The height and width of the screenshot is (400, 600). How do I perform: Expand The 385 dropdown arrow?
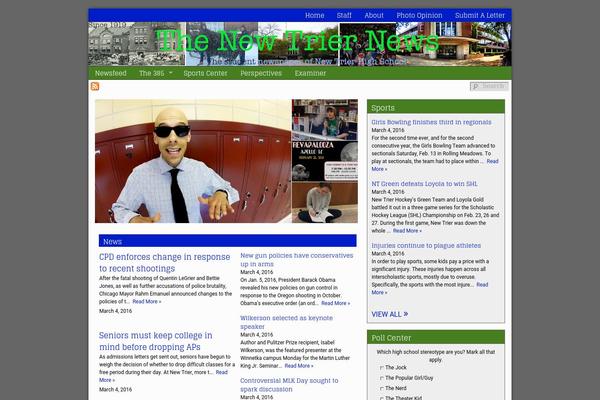(171, 73)
